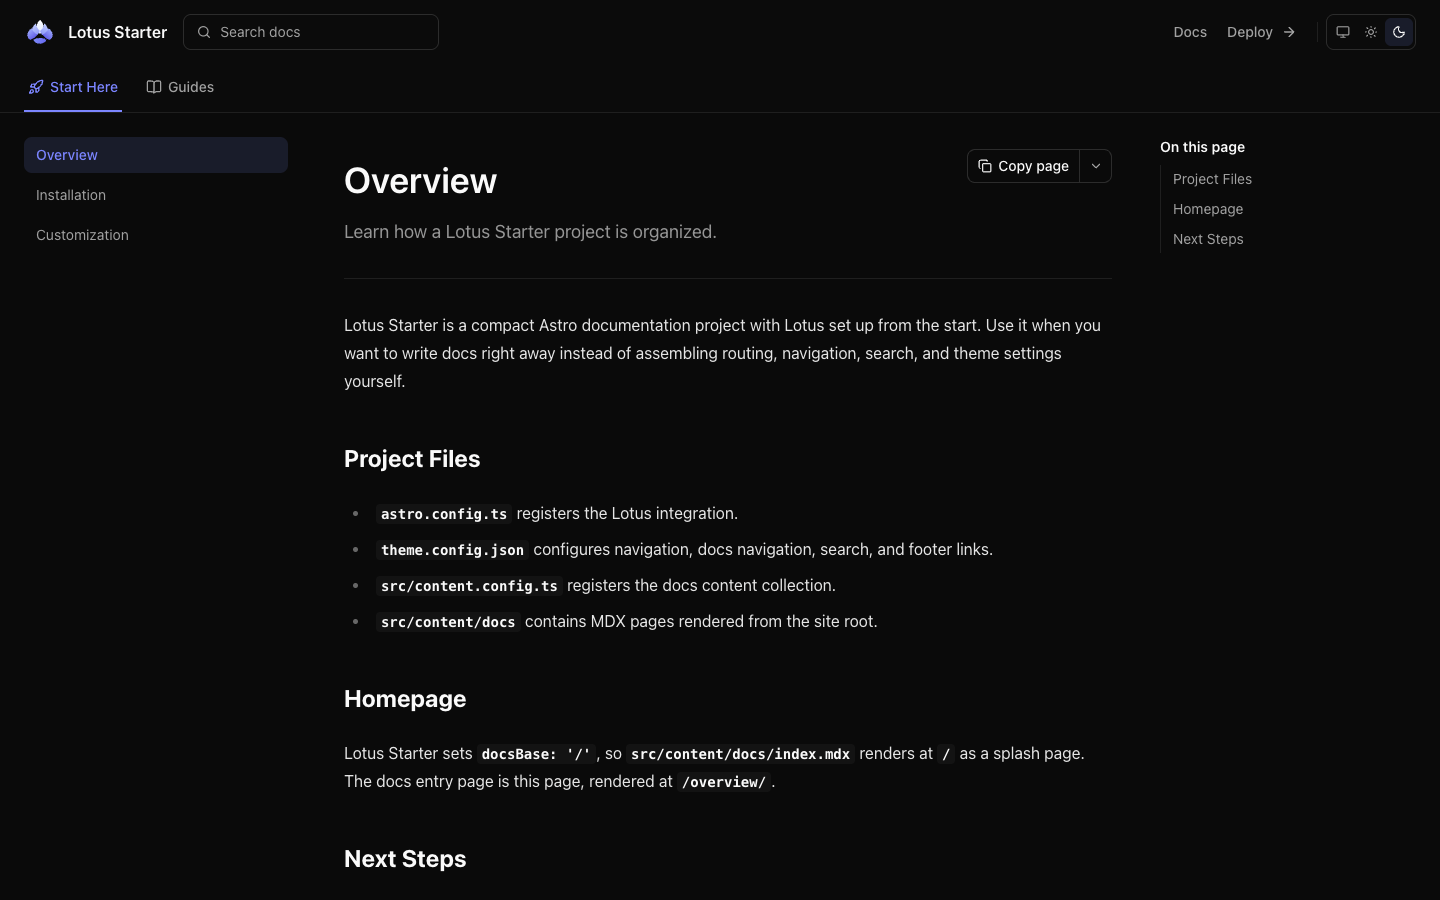Click the rocket icon beside Start Here
Screen dimensions: 1440x900
(x=36, y=87)
